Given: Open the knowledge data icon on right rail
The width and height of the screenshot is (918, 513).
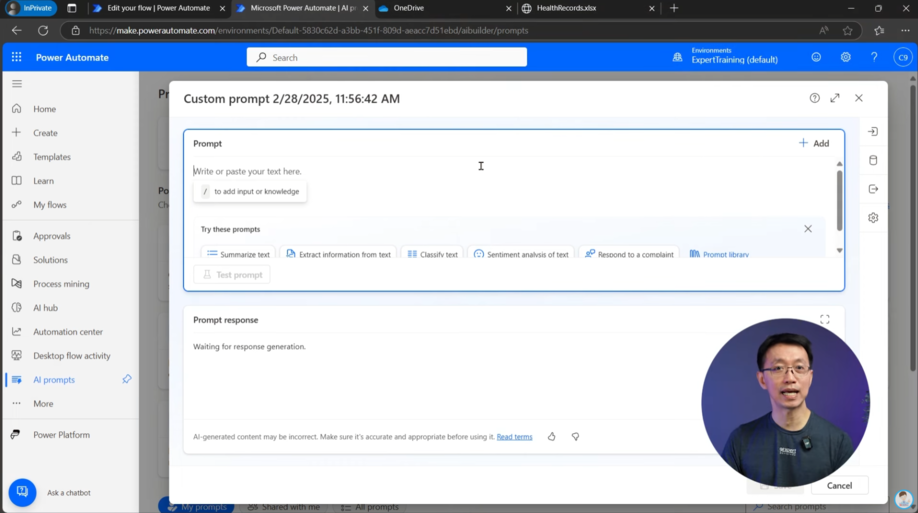Looking at the screenshot, I should (873, 160).
